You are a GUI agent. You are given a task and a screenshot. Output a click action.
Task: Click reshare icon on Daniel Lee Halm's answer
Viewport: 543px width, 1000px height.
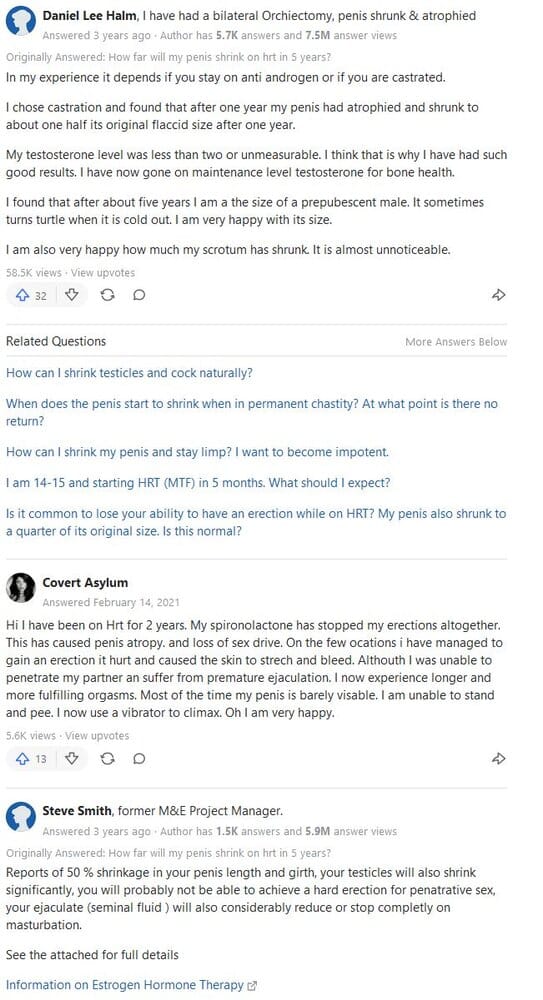click(107, 295)
